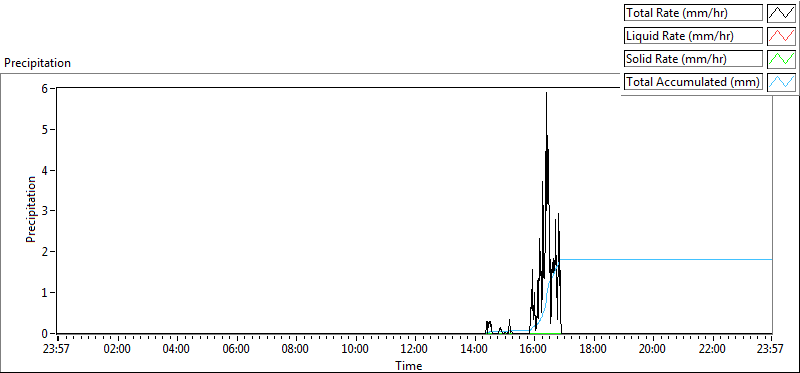
Task: Click the 12:00 time axis label
Action: tap(415, 350)
